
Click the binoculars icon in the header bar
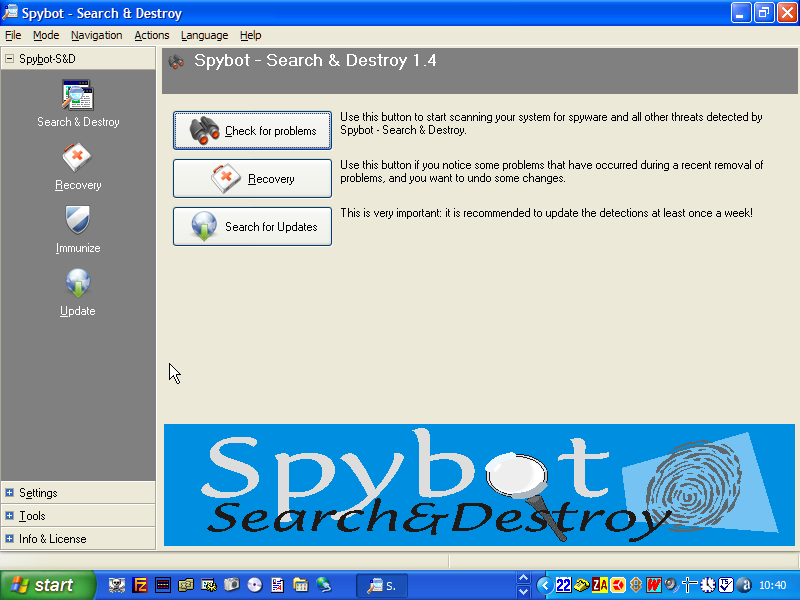(x=176, y=62)
